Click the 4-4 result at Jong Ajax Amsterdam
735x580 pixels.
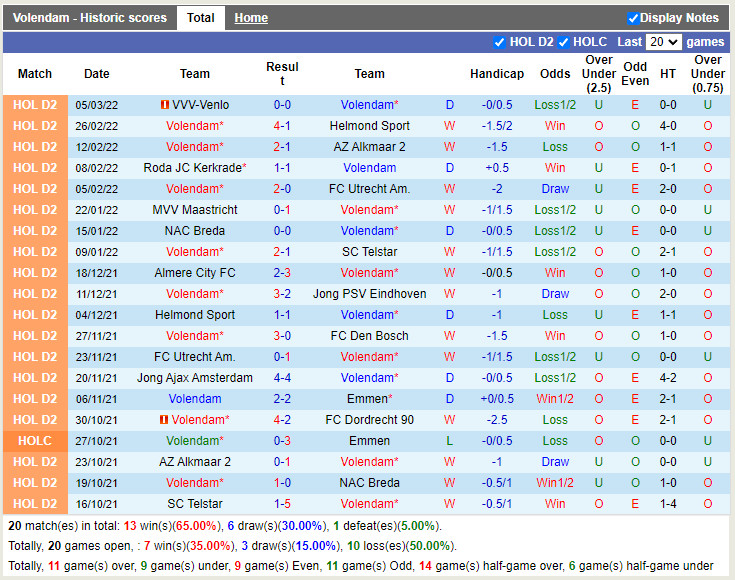click(x=282, y=378)
